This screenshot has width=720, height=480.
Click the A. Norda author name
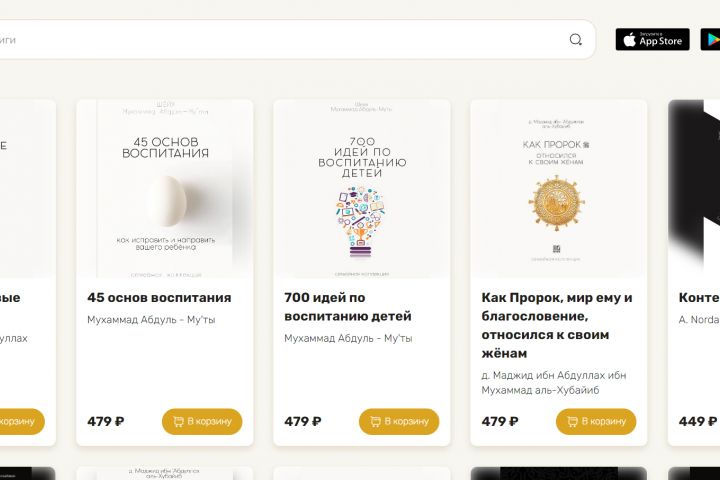click(x=699, y=320)
